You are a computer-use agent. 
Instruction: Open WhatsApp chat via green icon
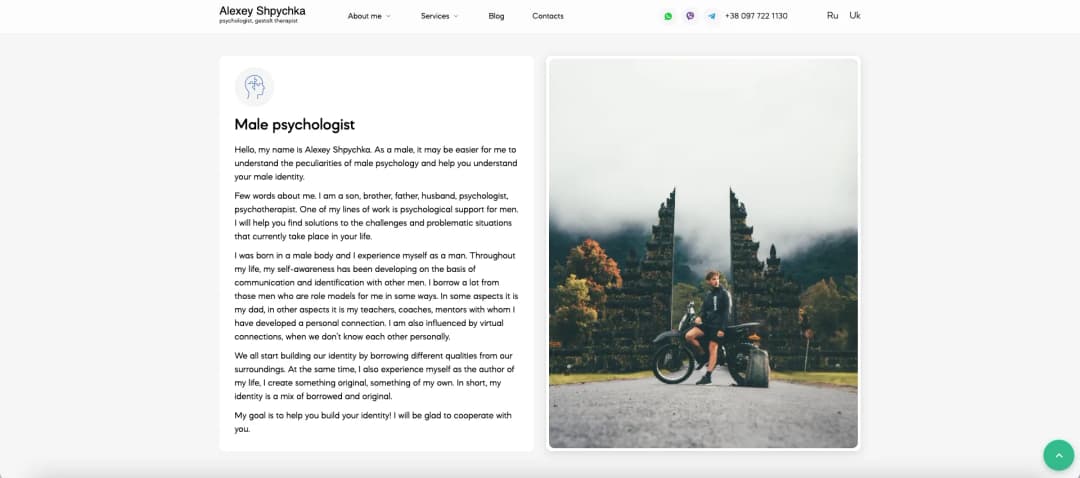click(x=667, y=16)
